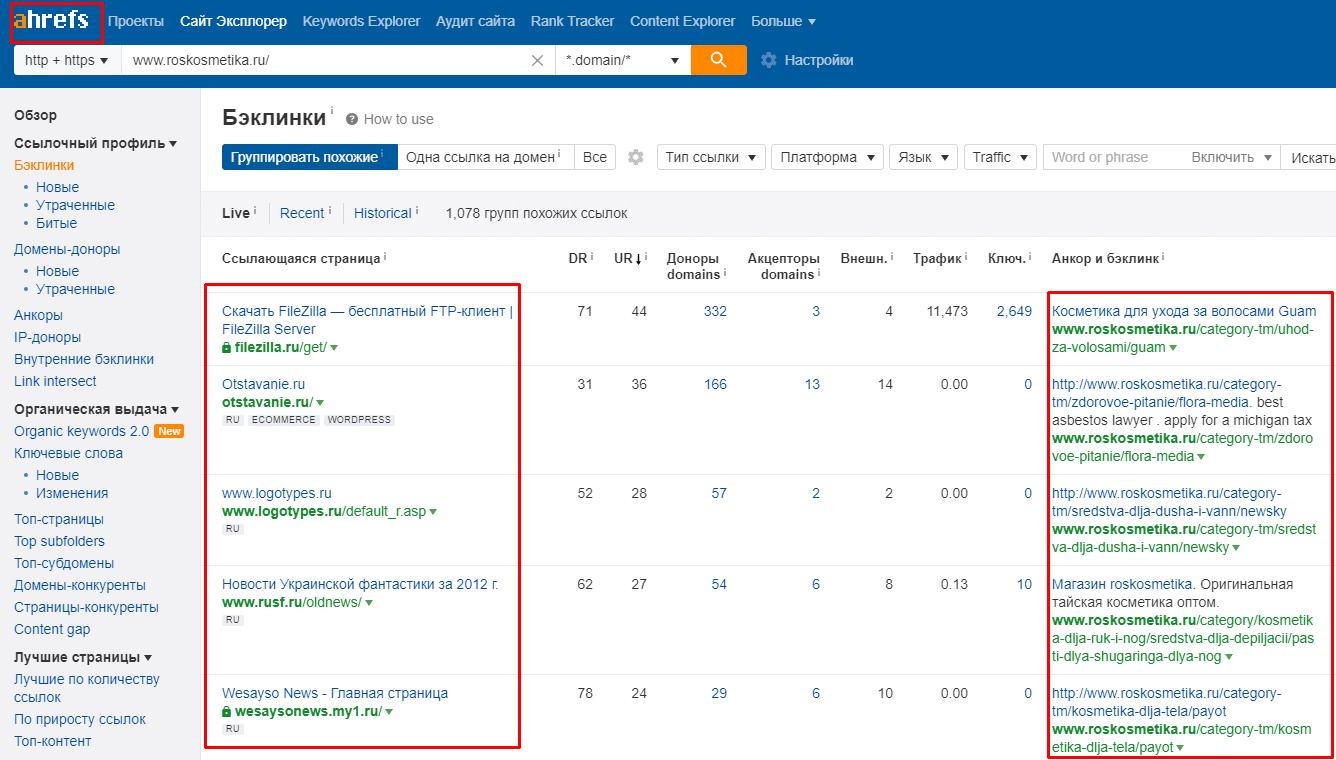Sort by the DR column header

click(x=578, y=258)
